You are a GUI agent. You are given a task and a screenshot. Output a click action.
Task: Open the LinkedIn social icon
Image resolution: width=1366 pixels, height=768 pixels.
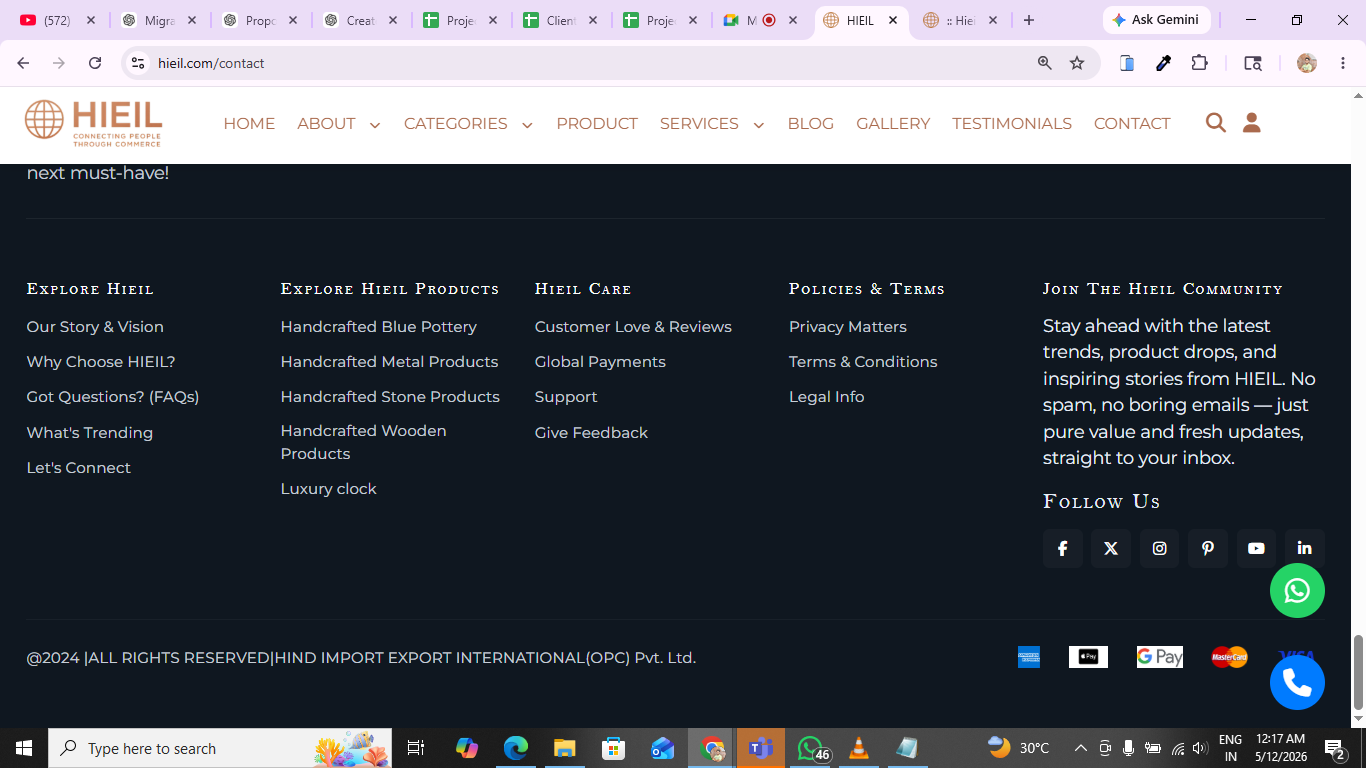[1305, 548]
